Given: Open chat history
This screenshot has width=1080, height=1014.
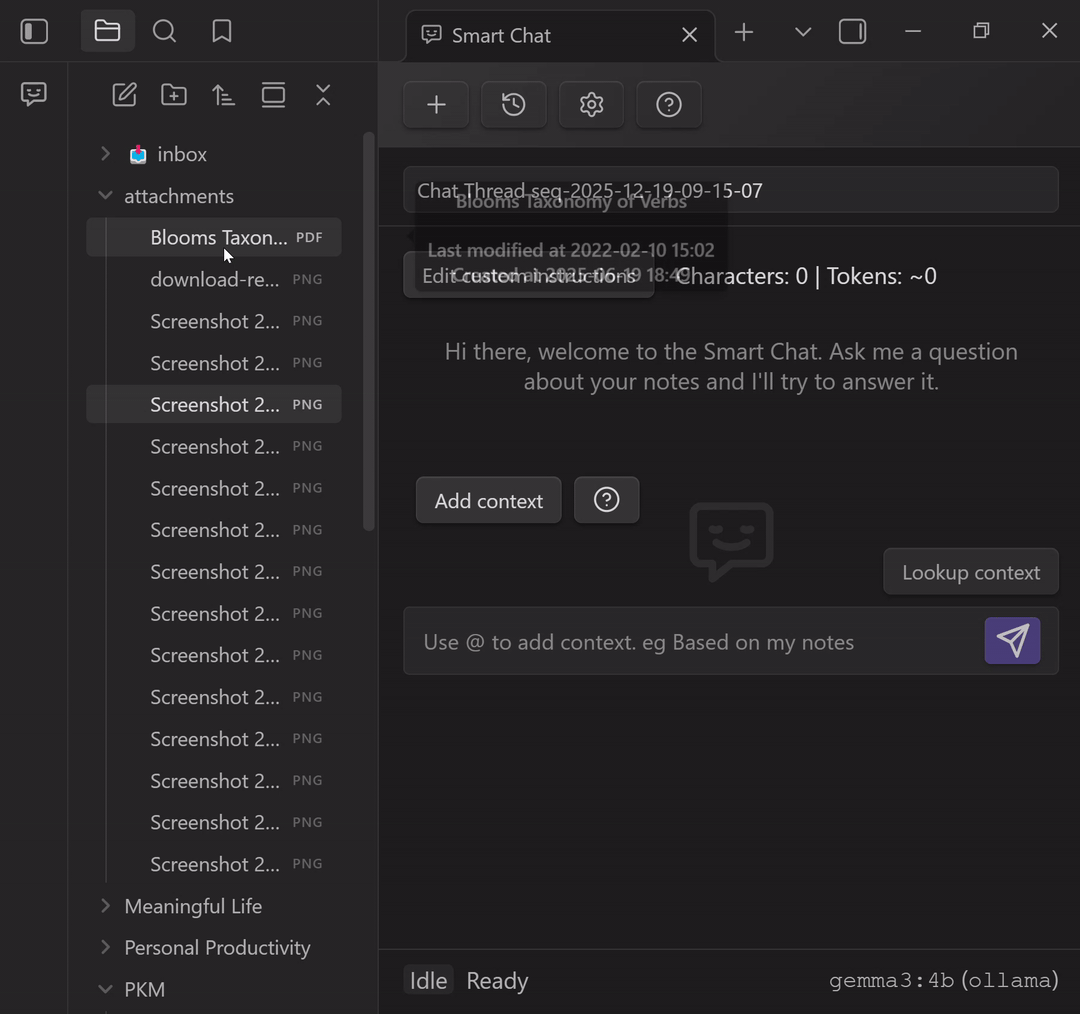Looking at the screenshot, I should click(x=514, y=104).
